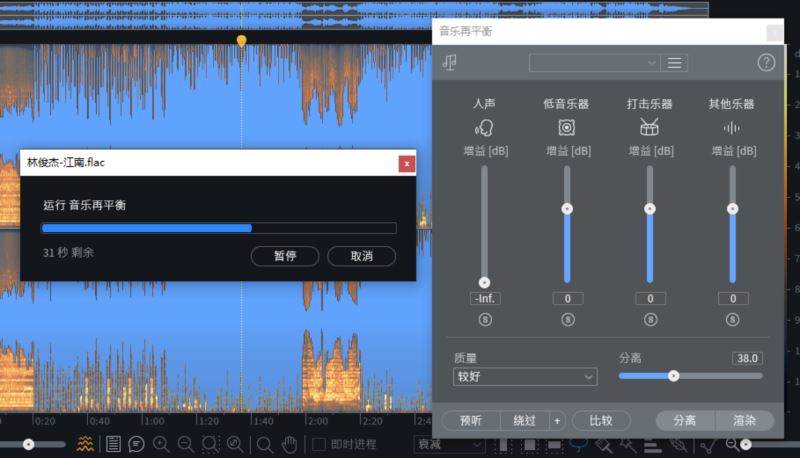This screenshot has height=458, width=800.
Task: Click the 分离 separation slider handle
Action: pyautogui.click(x=673, y=376)
